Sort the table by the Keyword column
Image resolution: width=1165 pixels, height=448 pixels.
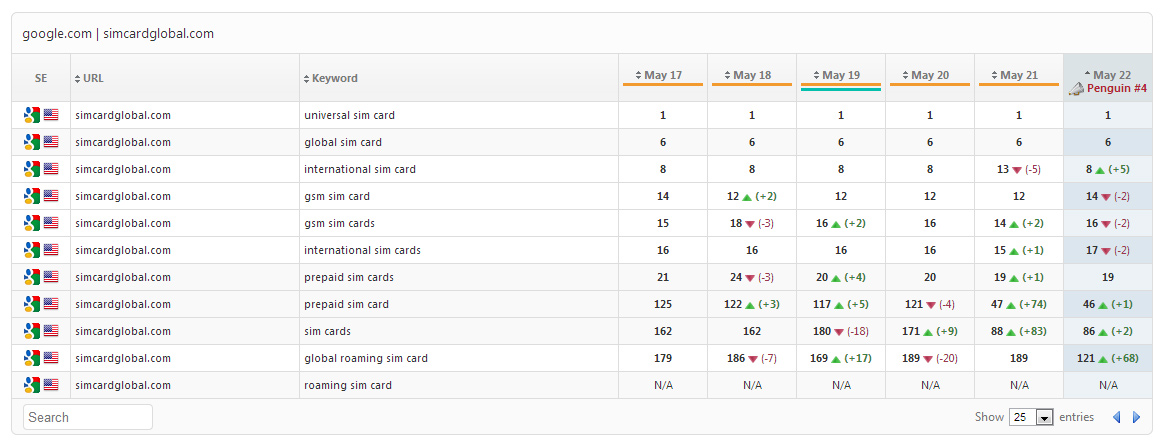331,78
